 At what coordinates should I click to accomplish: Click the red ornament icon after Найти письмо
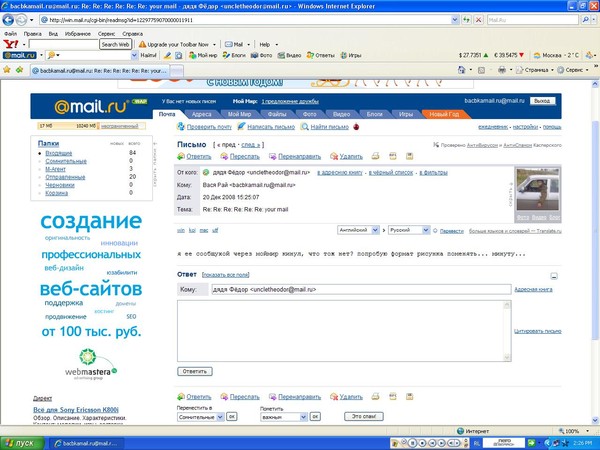coord(356,127)
